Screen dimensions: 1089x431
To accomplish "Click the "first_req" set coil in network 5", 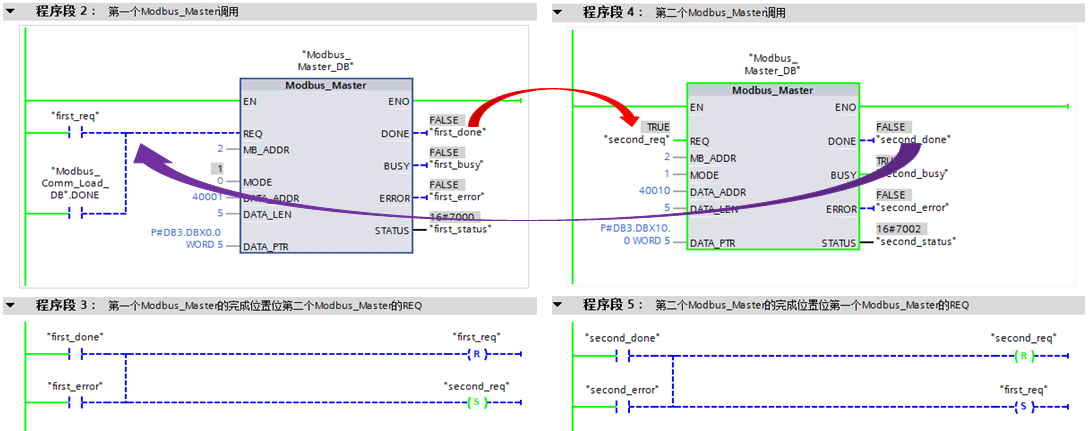I will tap(1024, 407).
